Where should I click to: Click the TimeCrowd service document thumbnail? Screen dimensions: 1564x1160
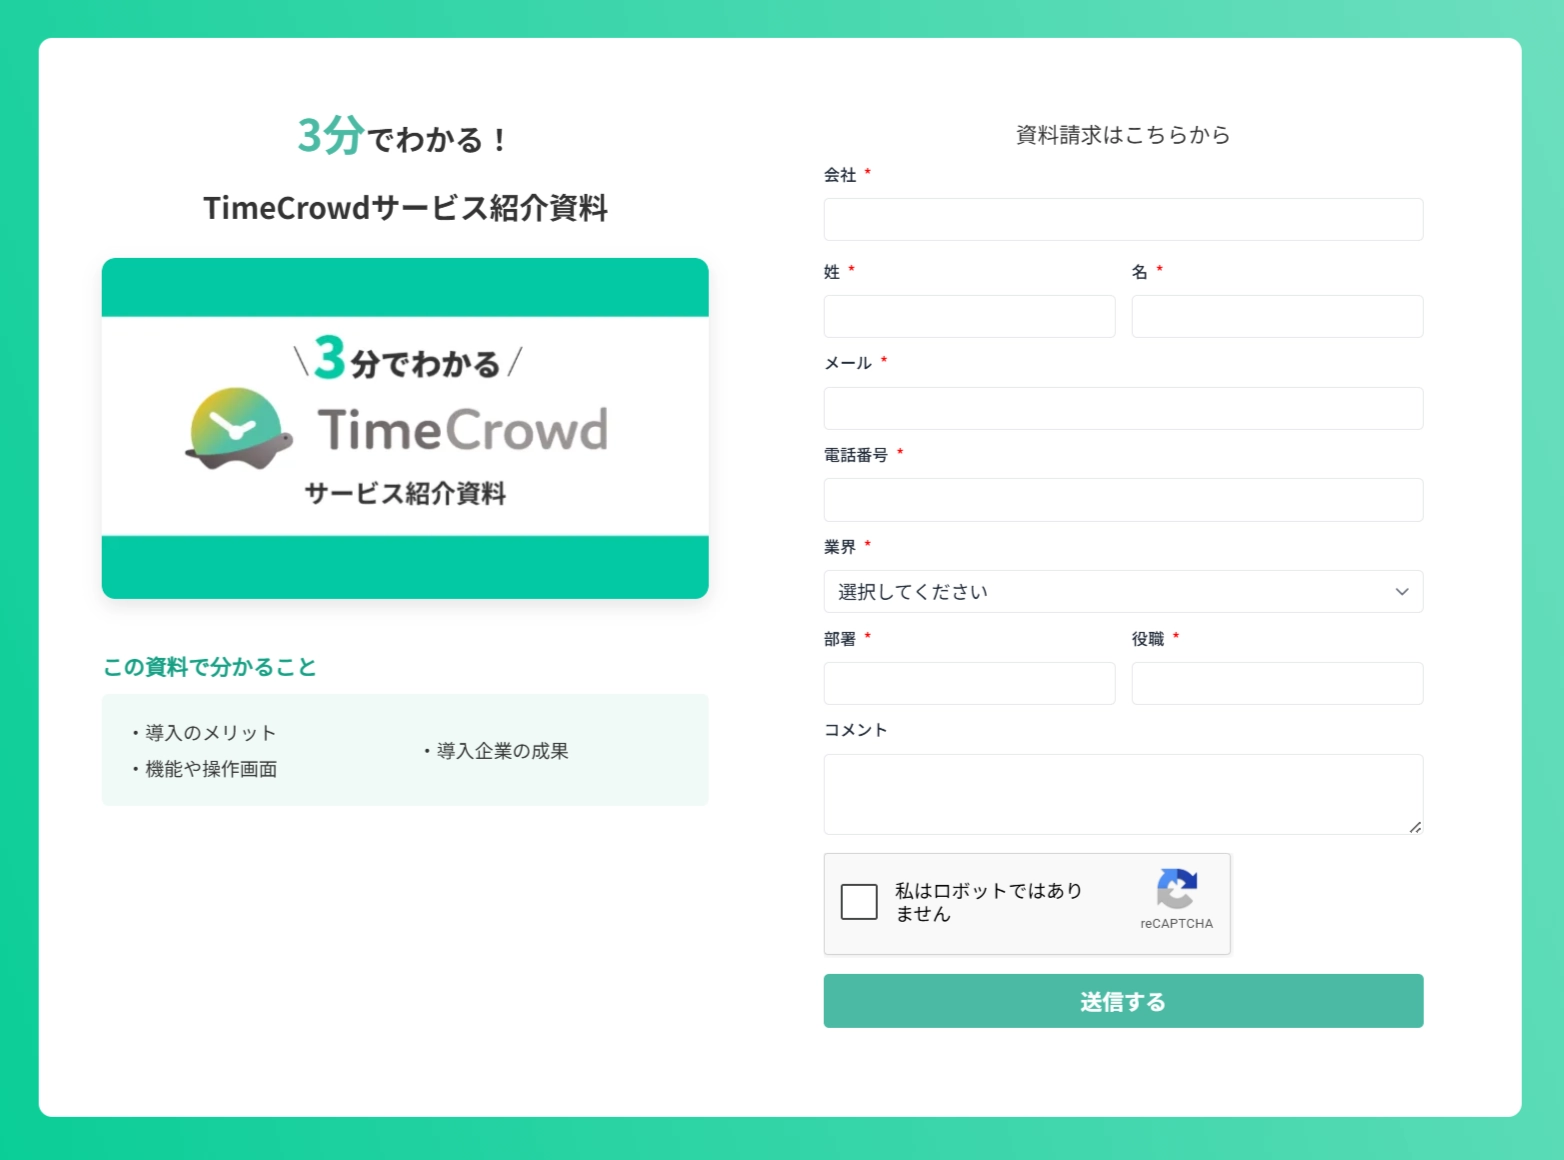tap(405, 428)
